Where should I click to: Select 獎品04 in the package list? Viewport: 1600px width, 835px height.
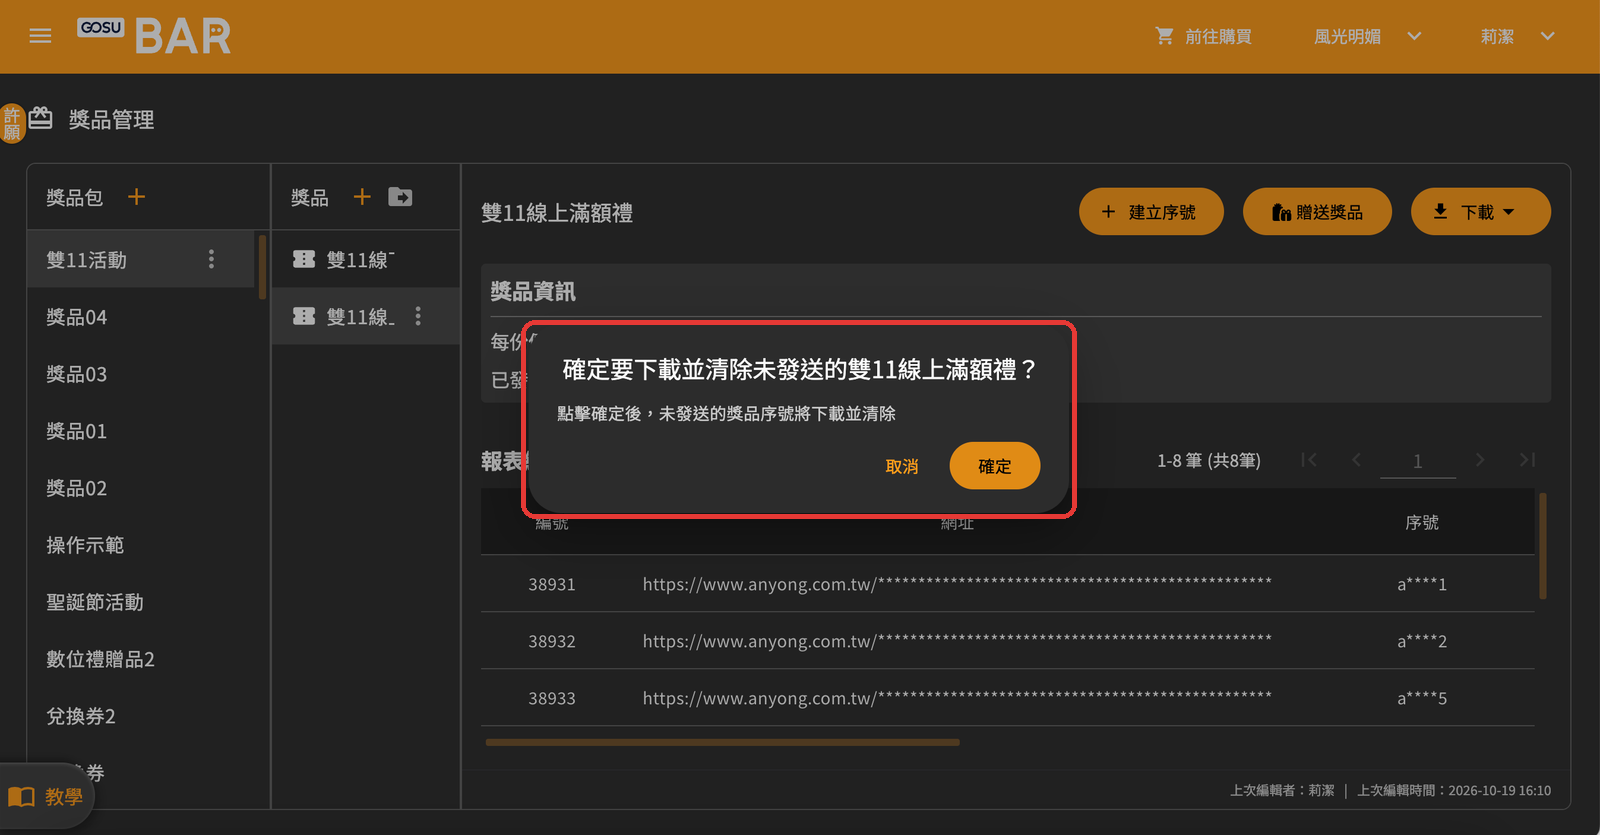[141, 317]
